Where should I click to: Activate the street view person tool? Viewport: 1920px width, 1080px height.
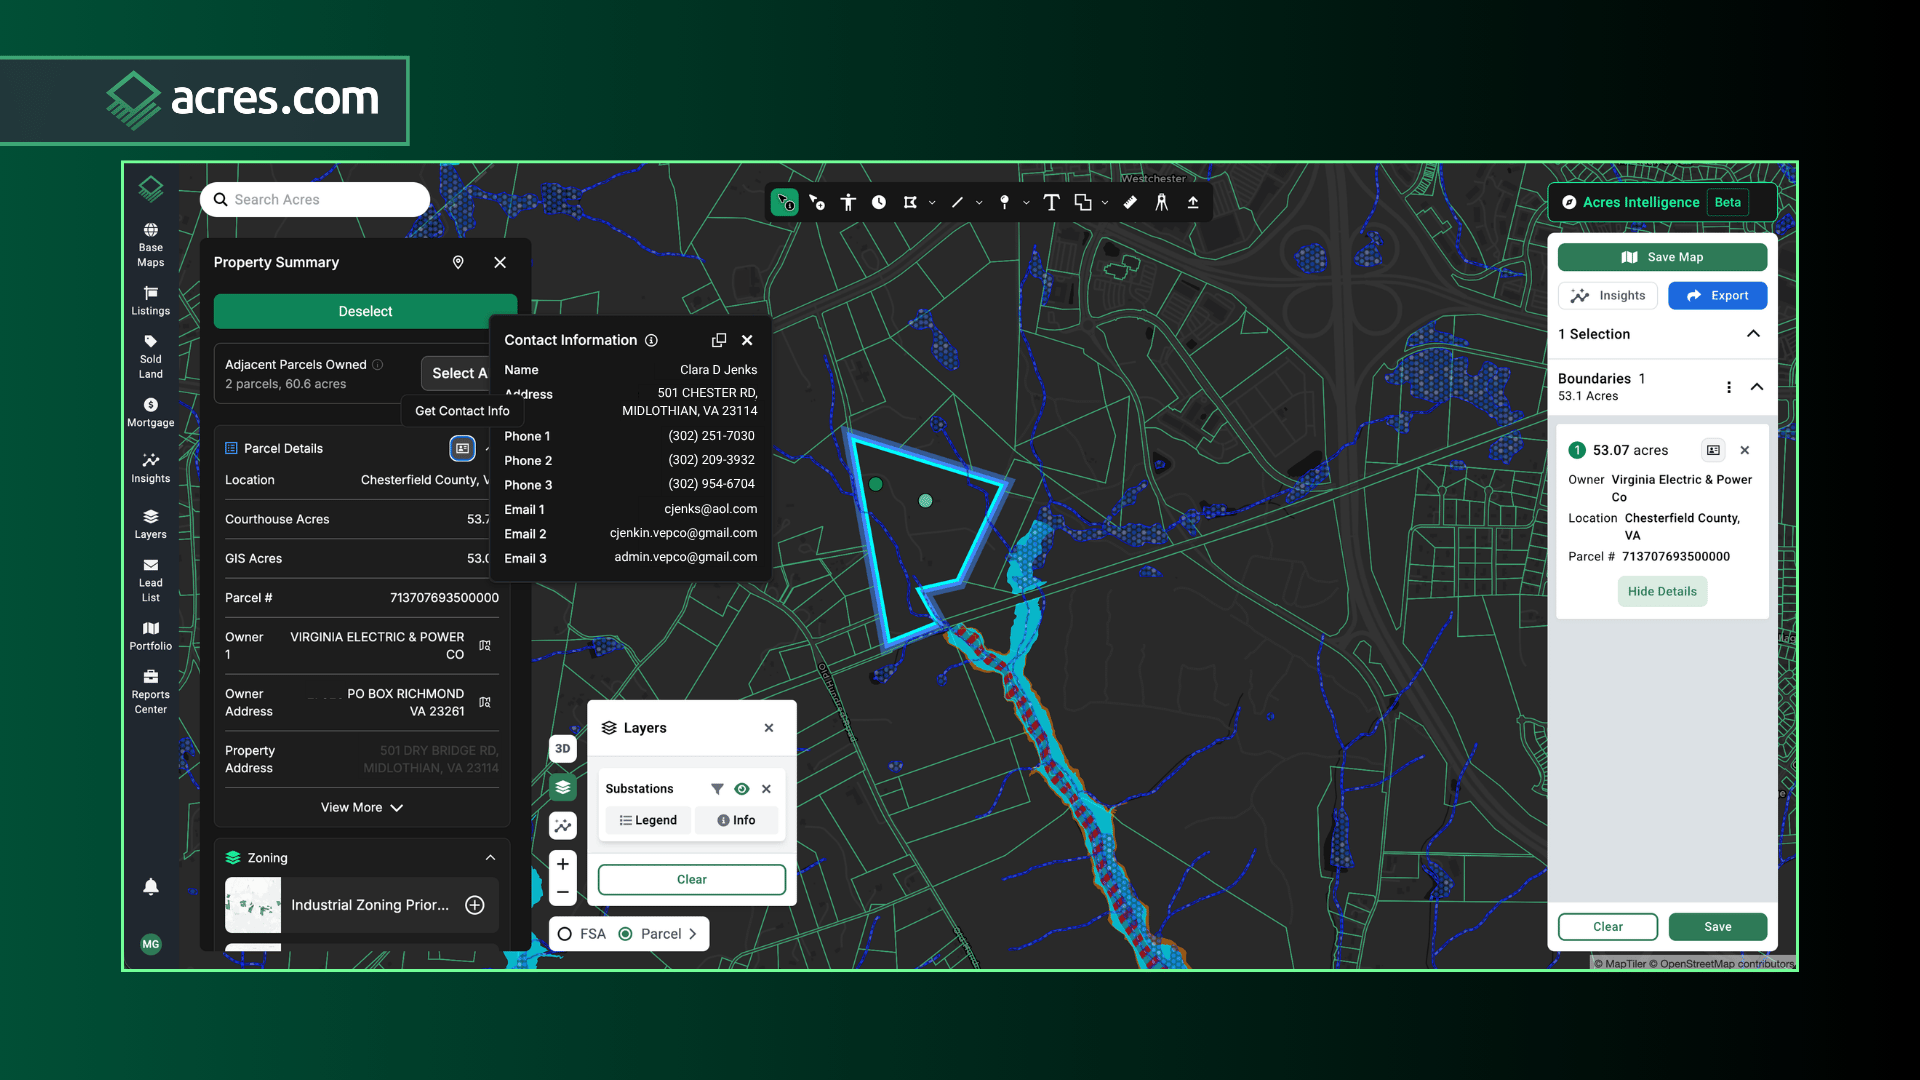[x=848, y=202]
